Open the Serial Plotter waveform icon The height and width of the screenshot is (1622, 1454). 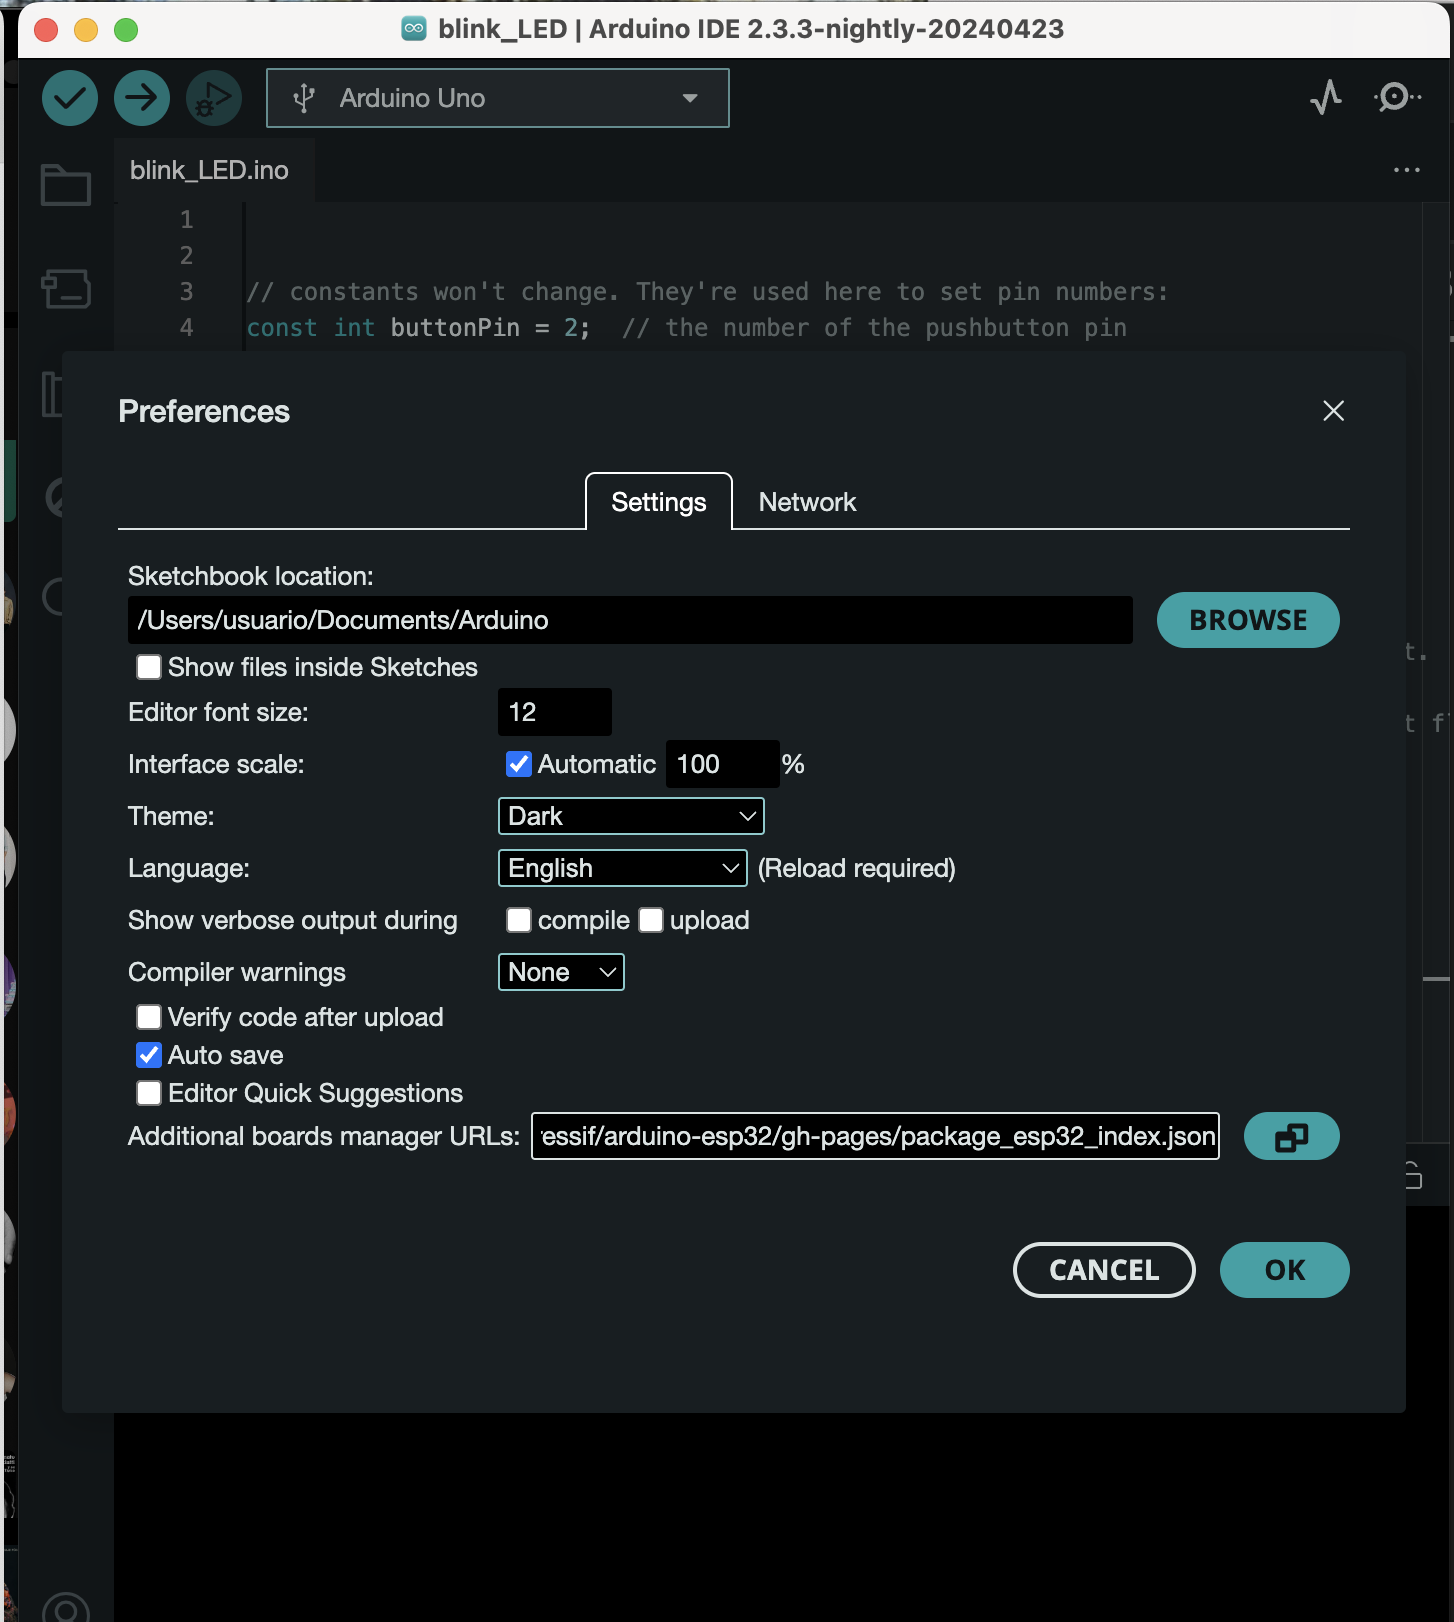(x=1326, y=98)
